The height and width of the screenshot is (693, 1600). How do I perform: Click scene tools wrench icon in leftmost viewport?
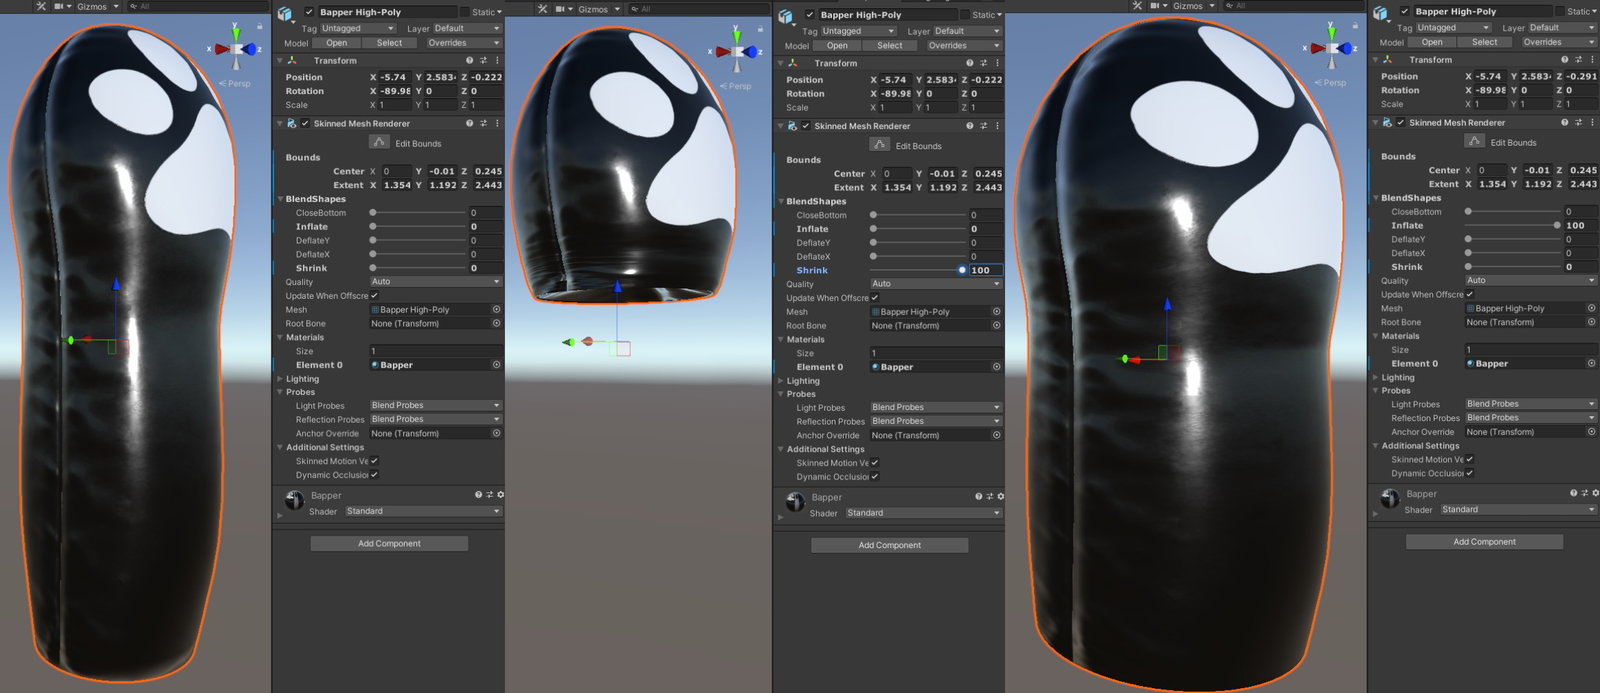point(41,6)
